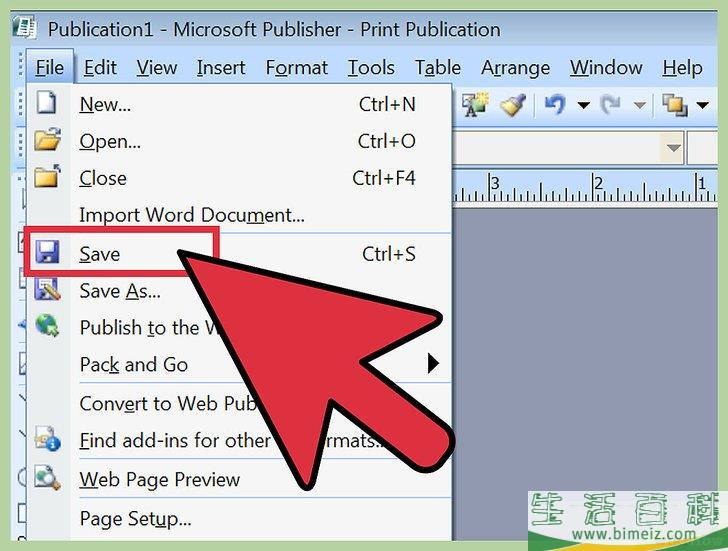Click the Find add-ins info icon

coord(47,438)
